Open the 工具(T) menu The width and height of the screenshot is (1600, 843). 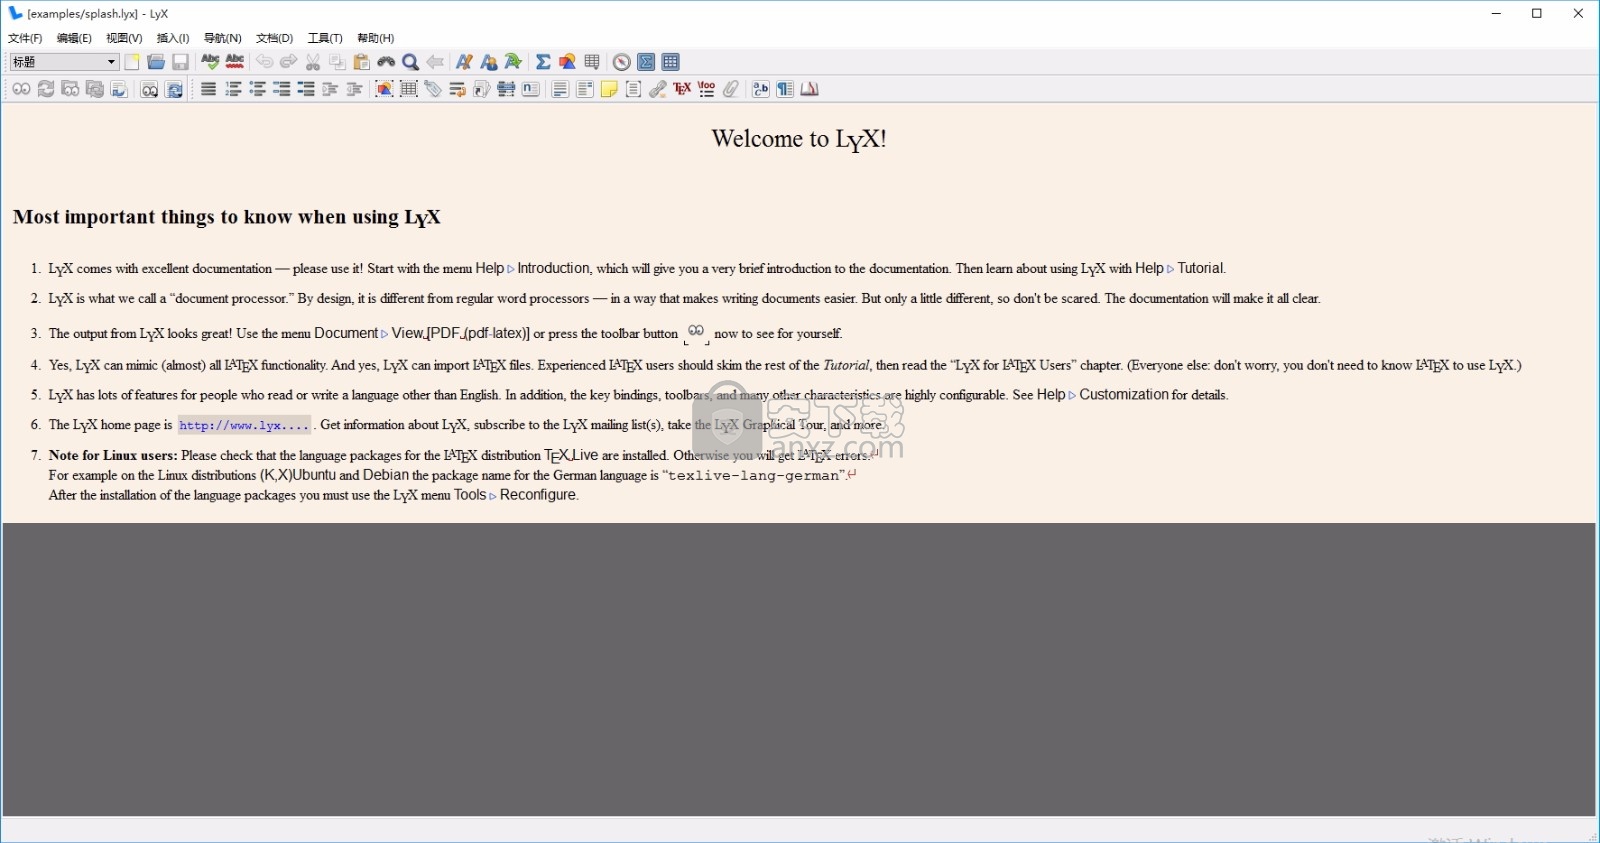(x=325, y=38)
